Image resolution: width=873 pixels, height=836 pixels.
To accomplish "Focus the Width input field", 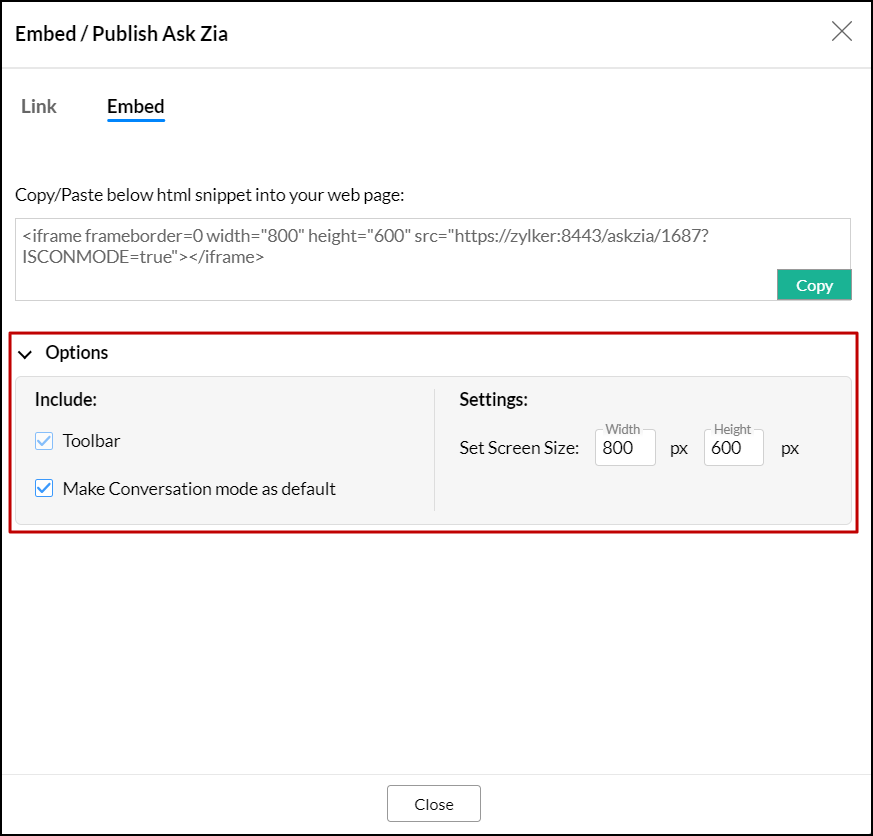I will pos(625,448).
